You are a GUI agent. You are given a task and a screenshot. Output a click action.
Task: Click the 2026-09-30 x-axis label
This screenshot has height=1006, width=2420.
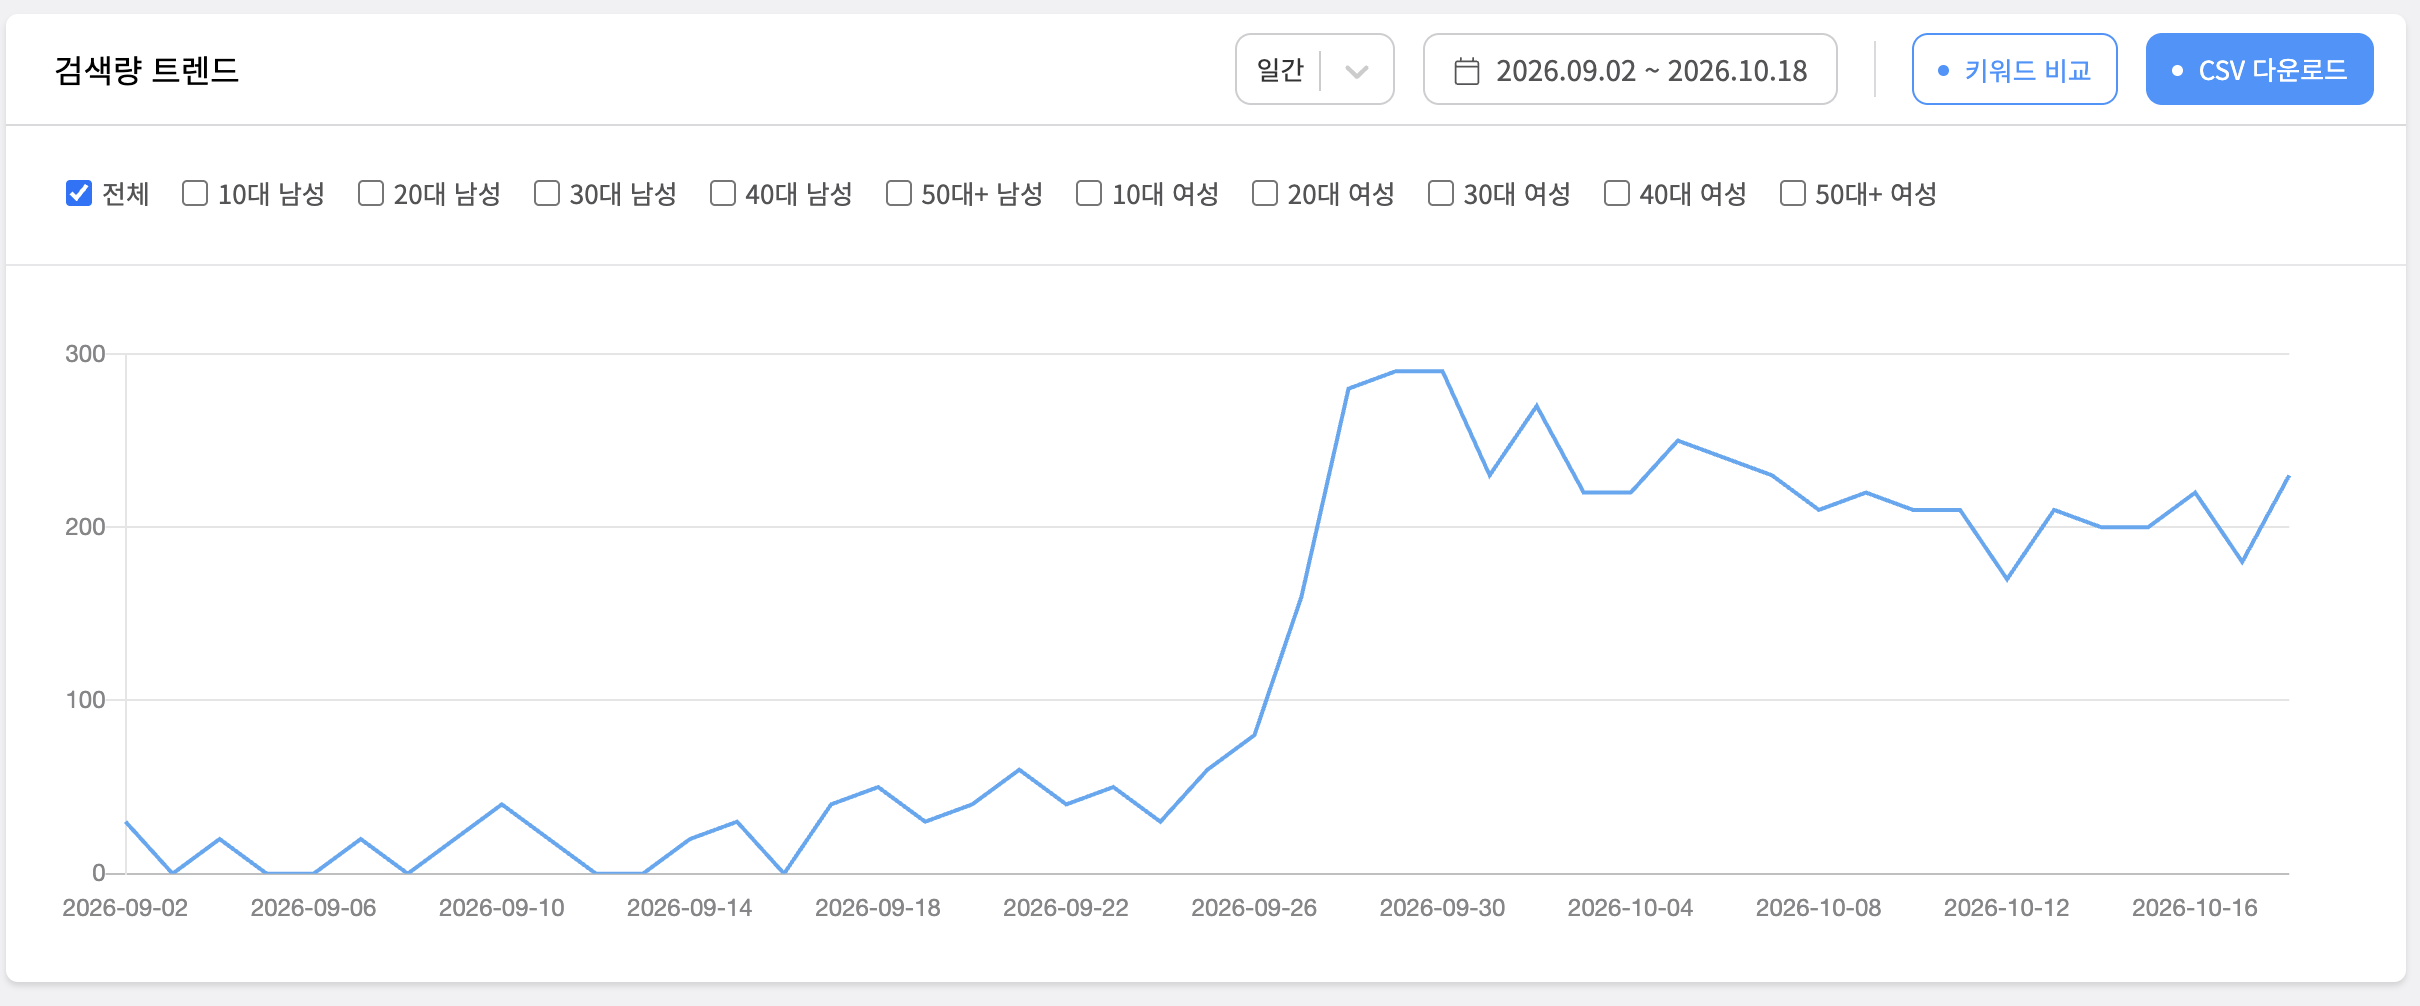click(1442, 908)
